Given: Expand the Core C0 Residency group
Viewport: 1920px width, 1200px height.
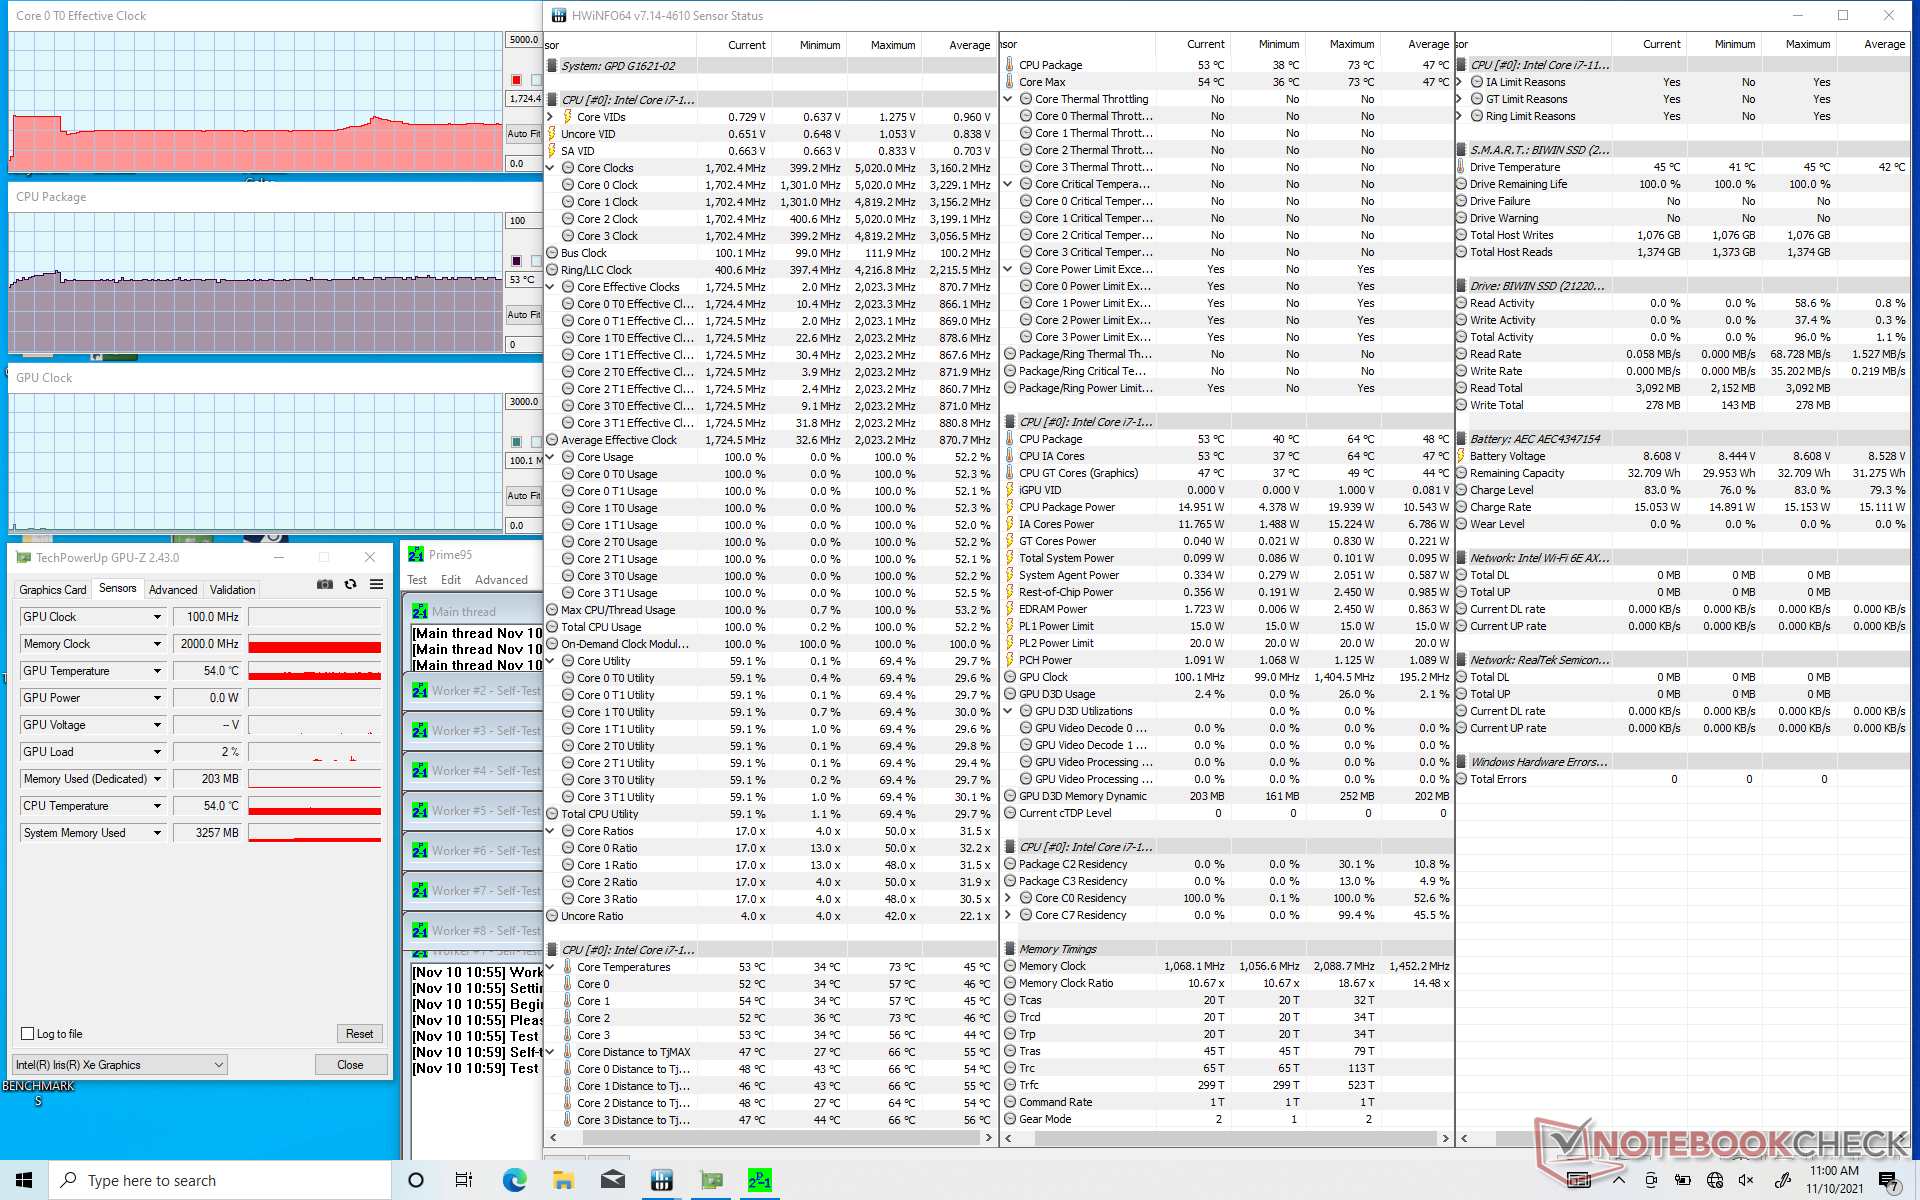Looking at the screenshot, I should click(1008, 898).
